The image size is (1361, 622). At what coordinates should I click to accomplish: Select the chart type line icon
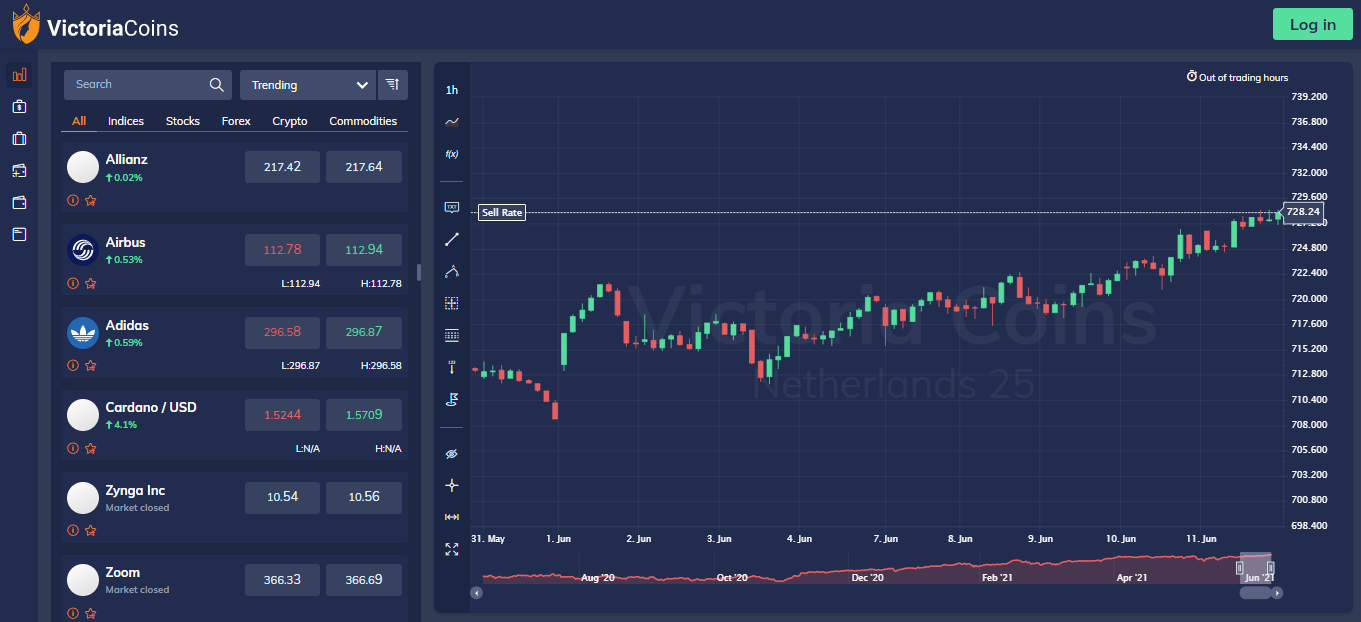452,122
